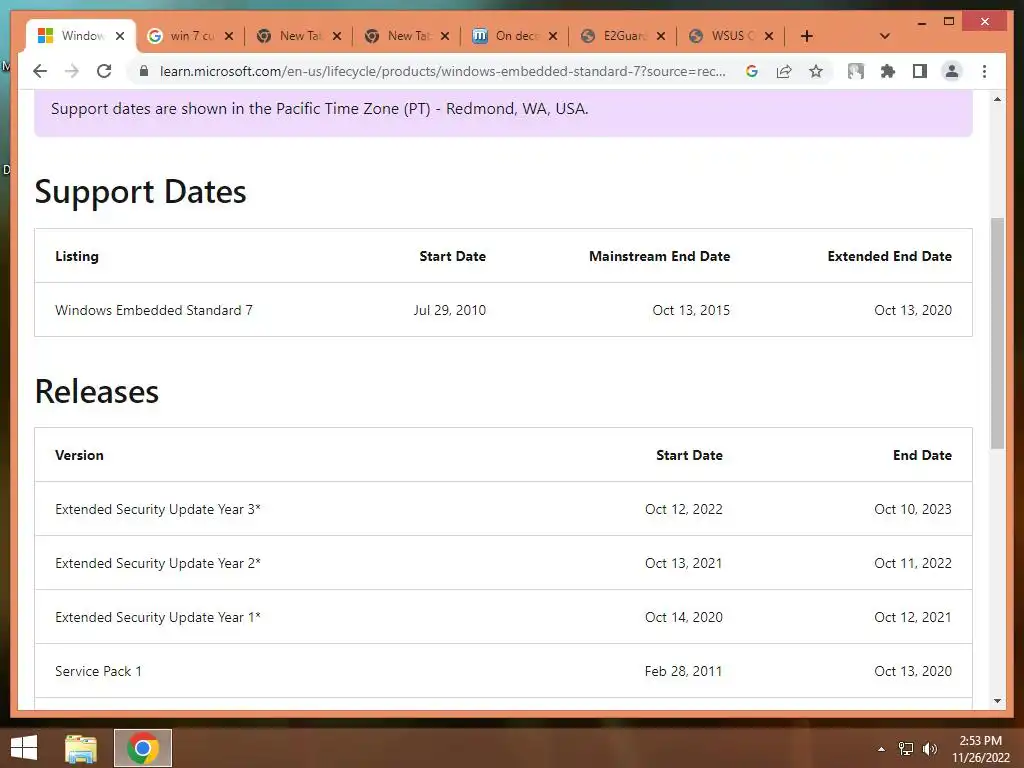Select 'Extended Security Update Year 1*' row
Viewport: 1024px width, 768px height.
[504, 617]
